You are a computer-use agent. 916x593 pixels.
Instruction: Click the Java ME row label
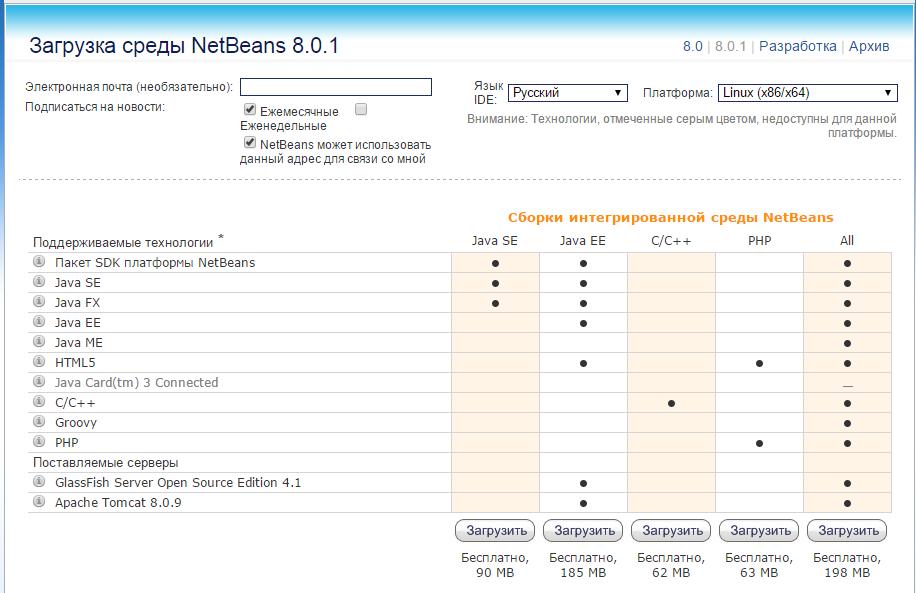tap(78, 343)
